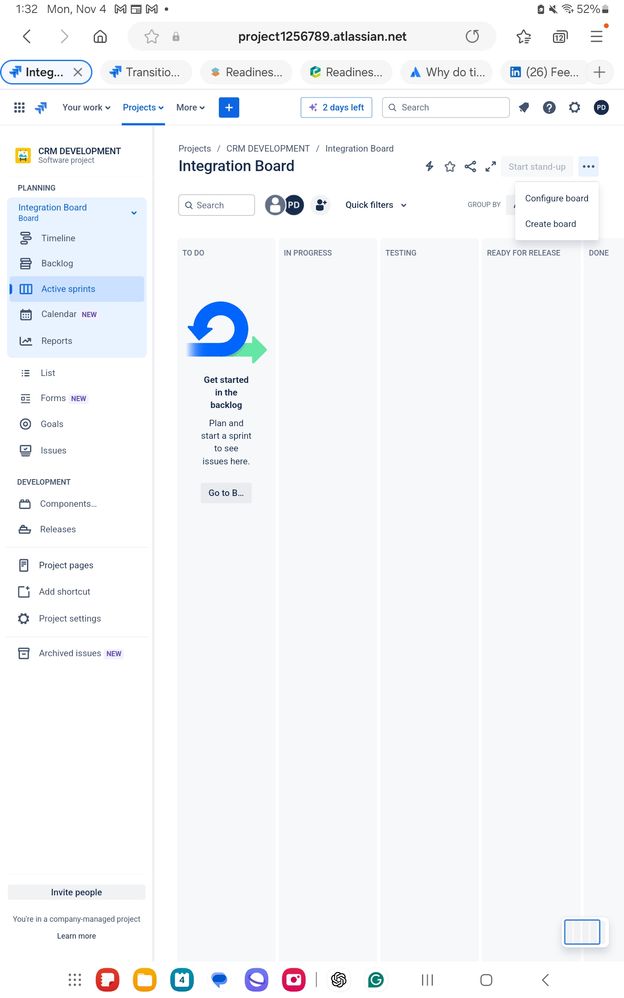Switch to the LinkedIn (26) Fee... tab
This screenshot has width=624, height=998.
(x=544, y=72)
